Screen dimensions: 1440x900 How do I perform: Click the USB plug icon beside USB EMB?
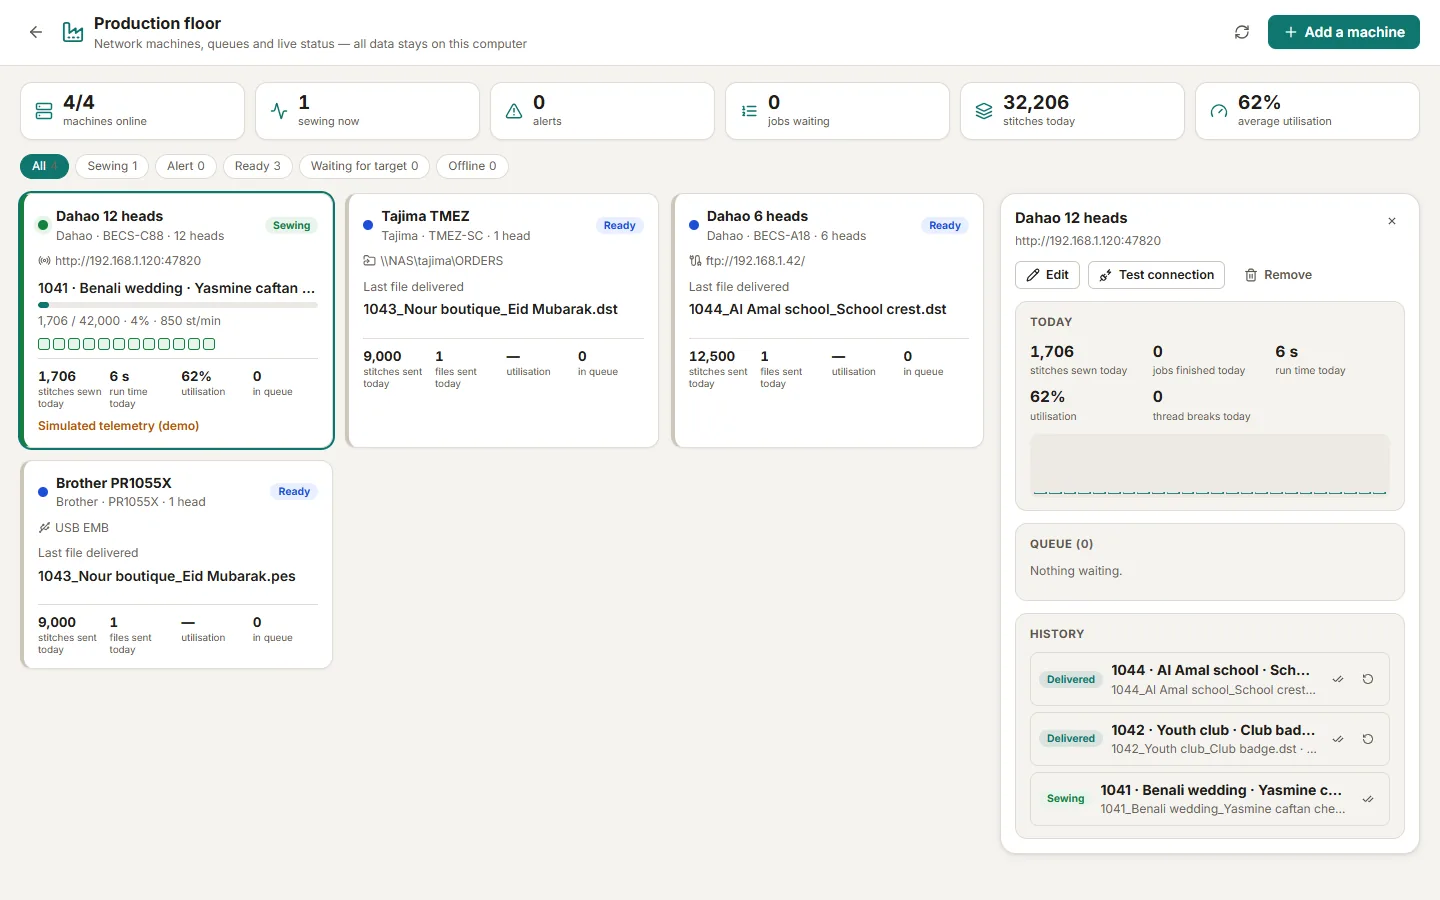[44, 528]
